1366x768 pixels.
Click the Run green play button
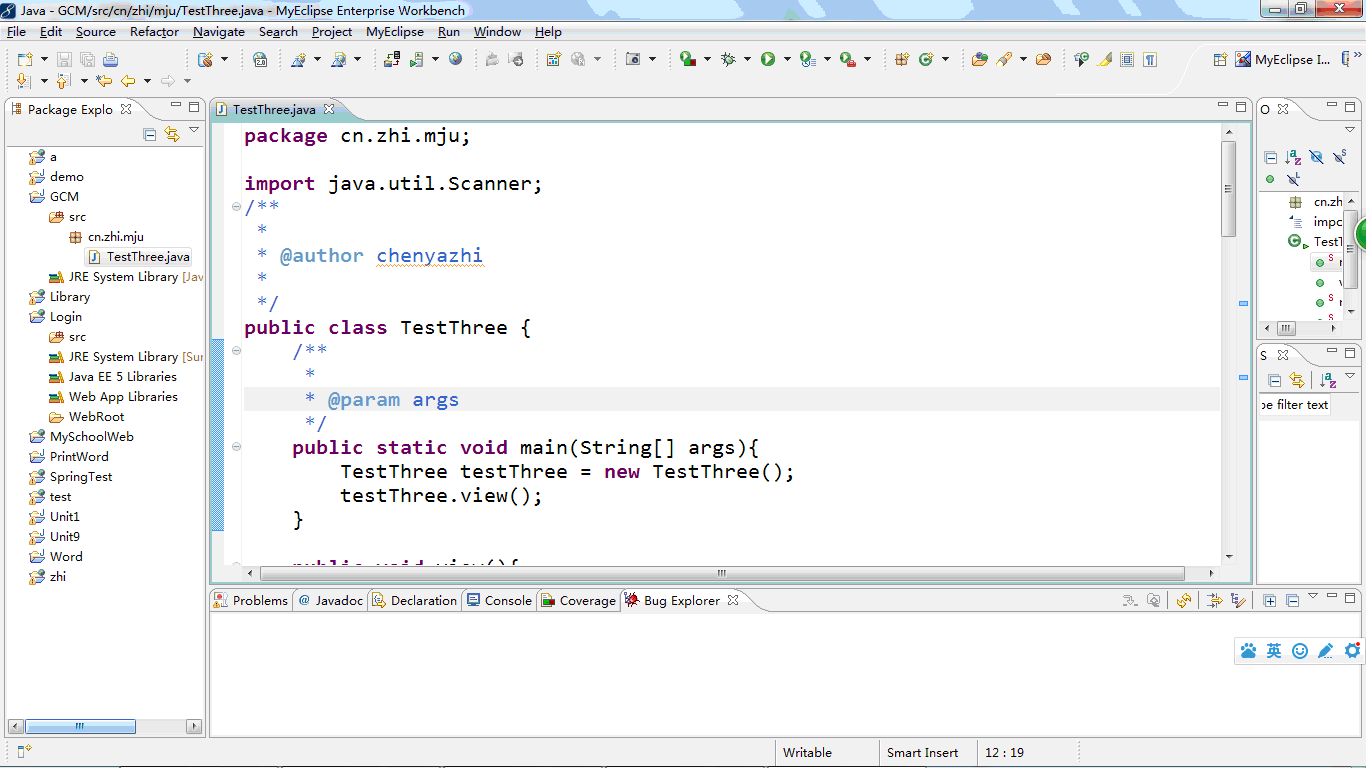[768, 59]
